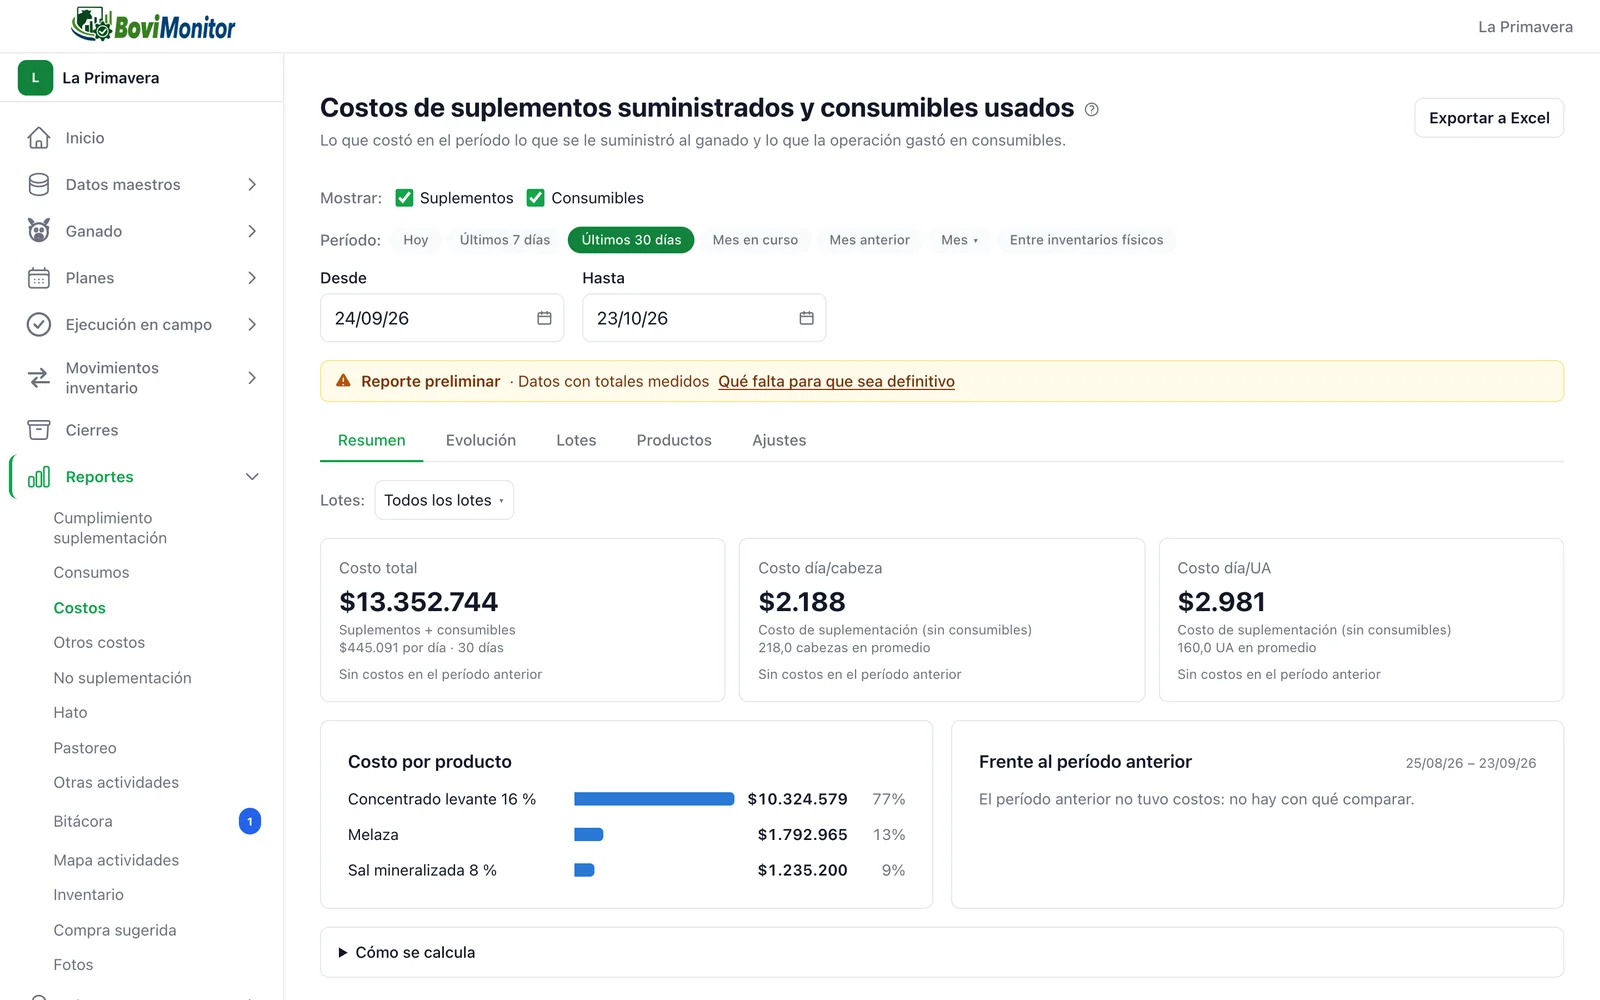Viewport: 1600px width, 1000px height.
Task: Uncheck the Consumibles checkbox
Action: (x=536, y=198)
